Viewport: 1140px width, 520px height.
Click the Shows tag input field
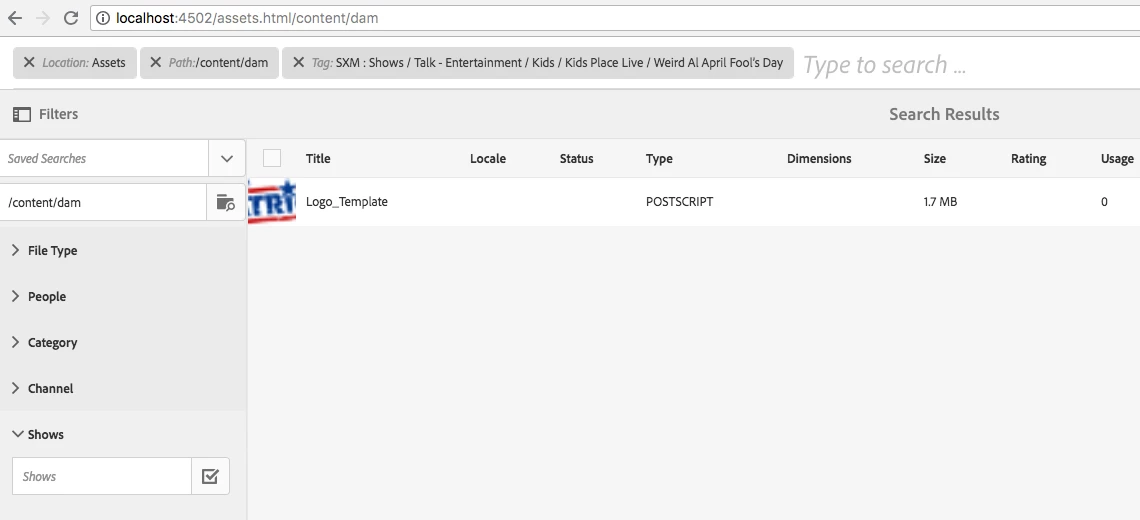click(102, 476)
